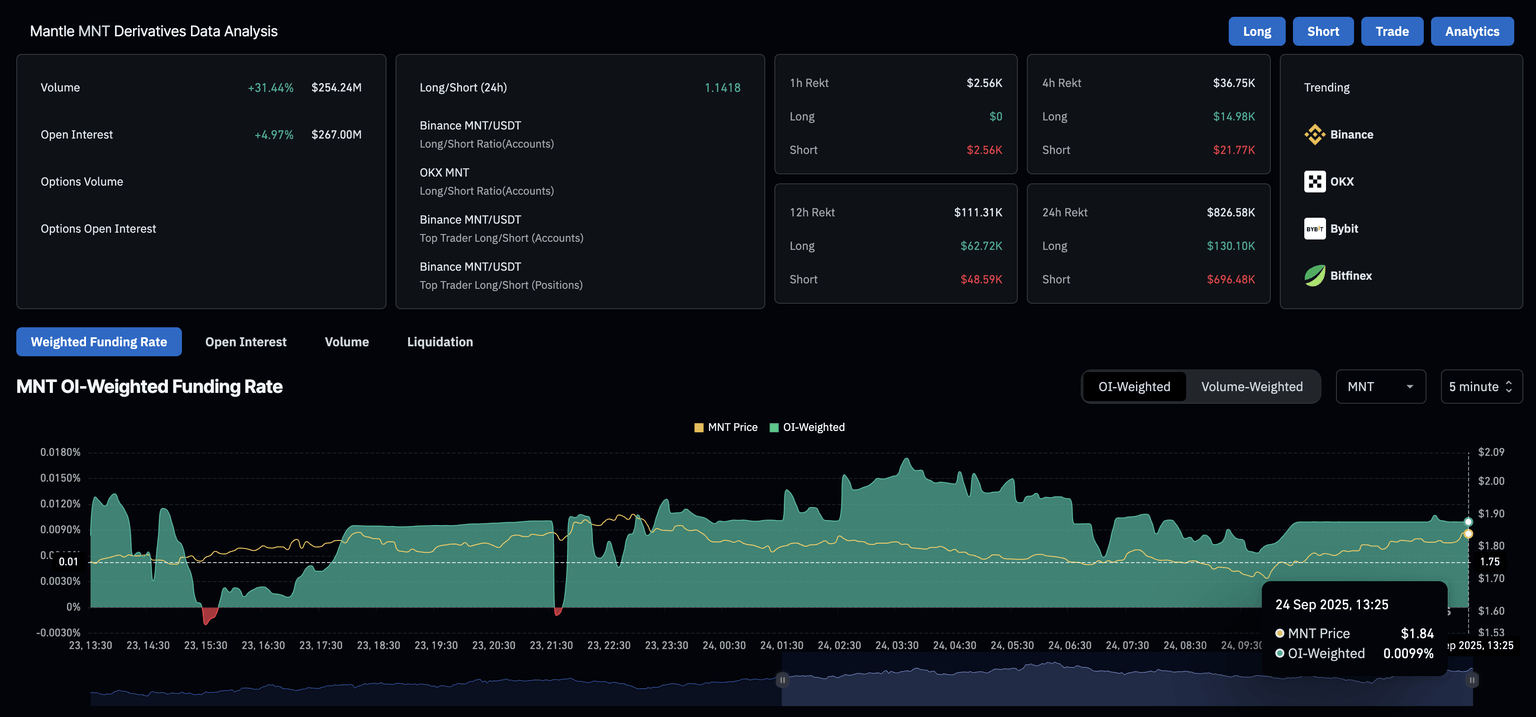
Task: Click the Bitfinex leaf logo icon
Action: [x=1314, y=276]
